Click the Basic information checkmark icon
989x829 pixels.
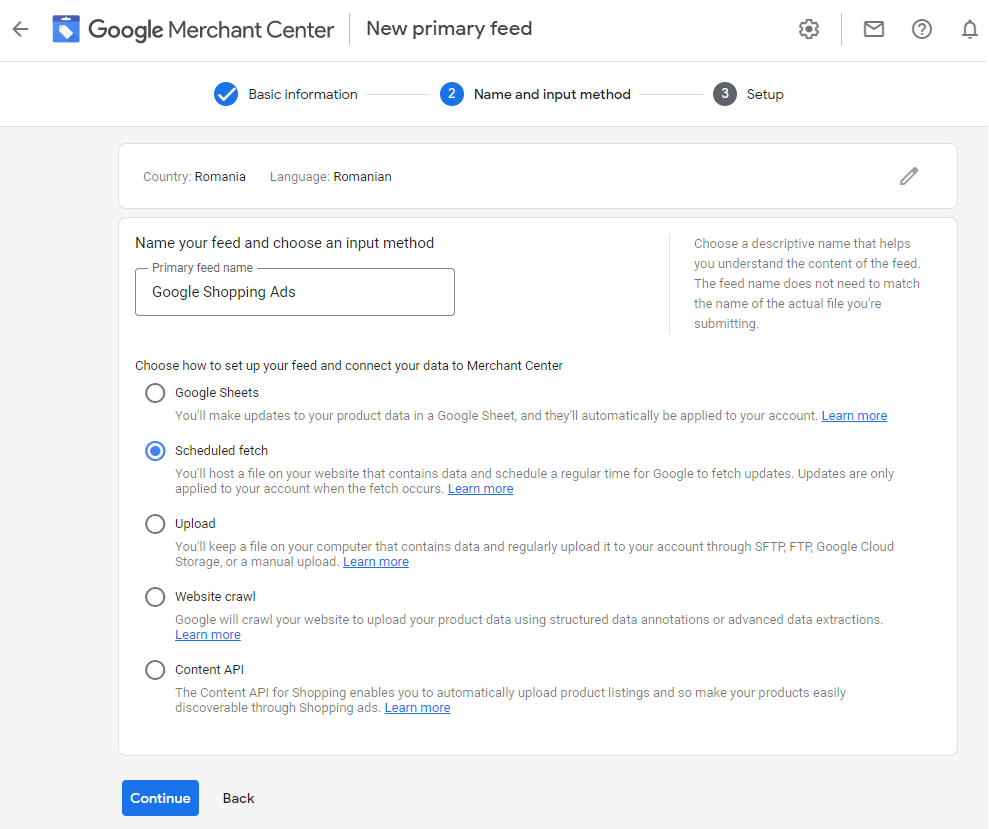226,94
